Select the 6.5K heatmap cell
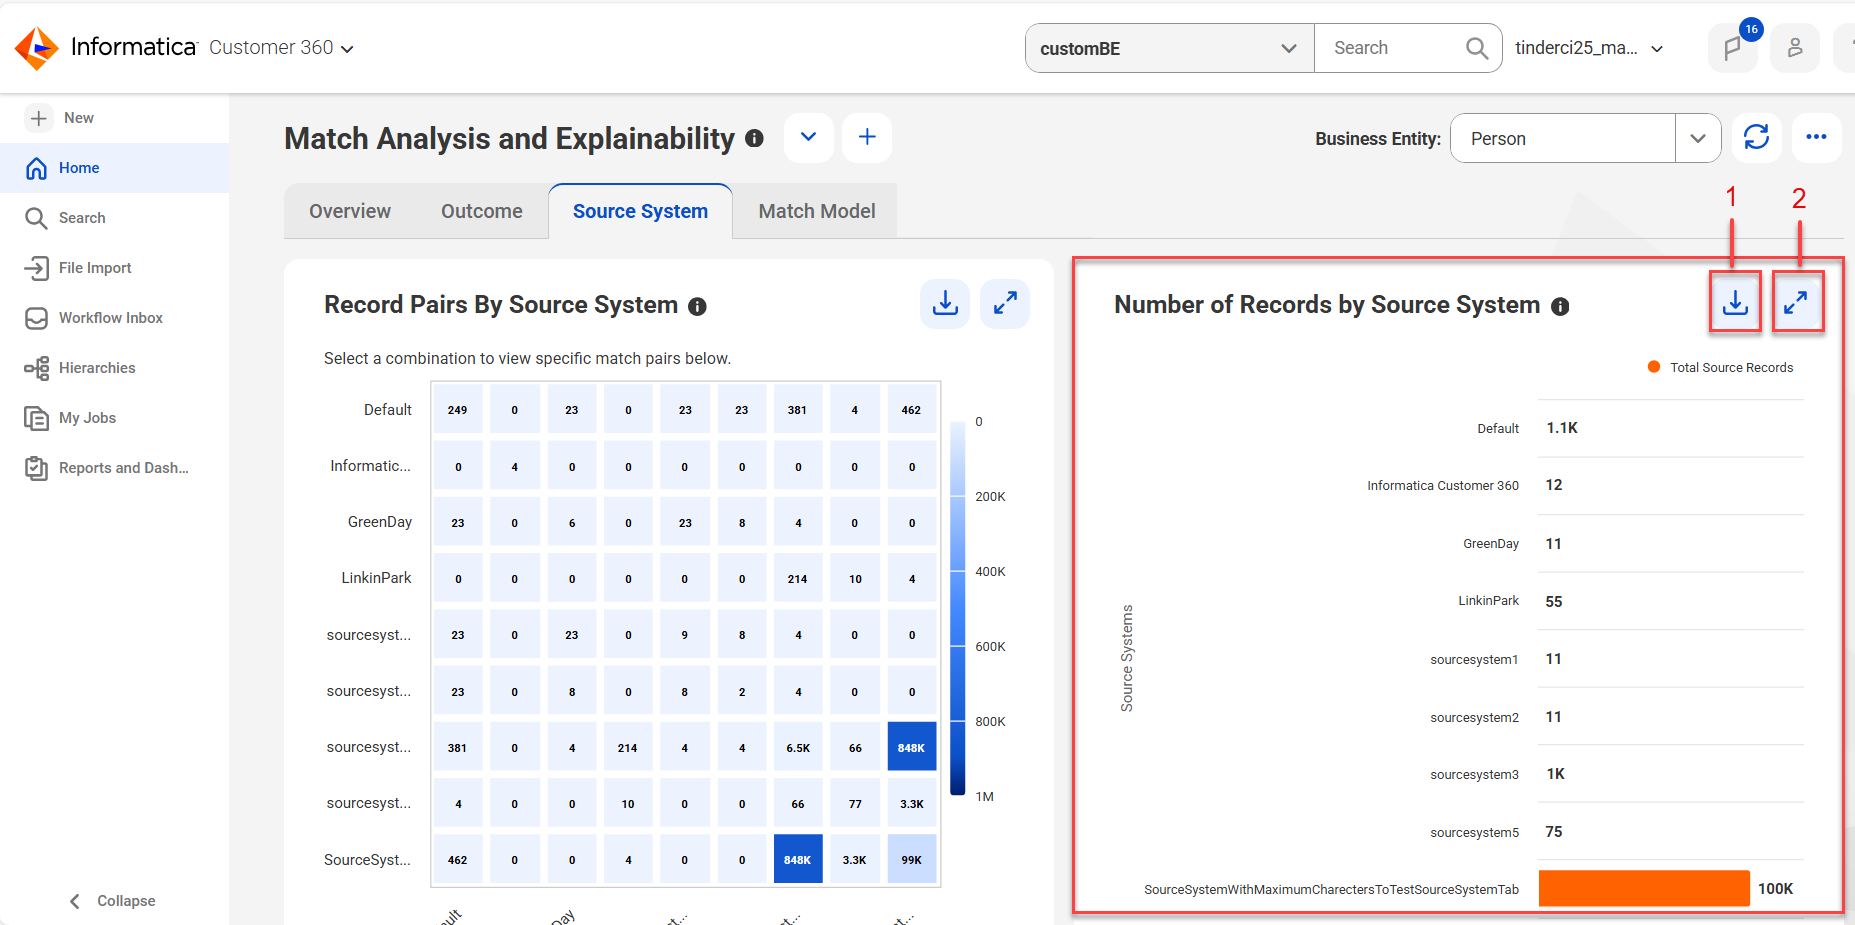Viewport: 1855px width, 925px height. click(x=798, y=747)
